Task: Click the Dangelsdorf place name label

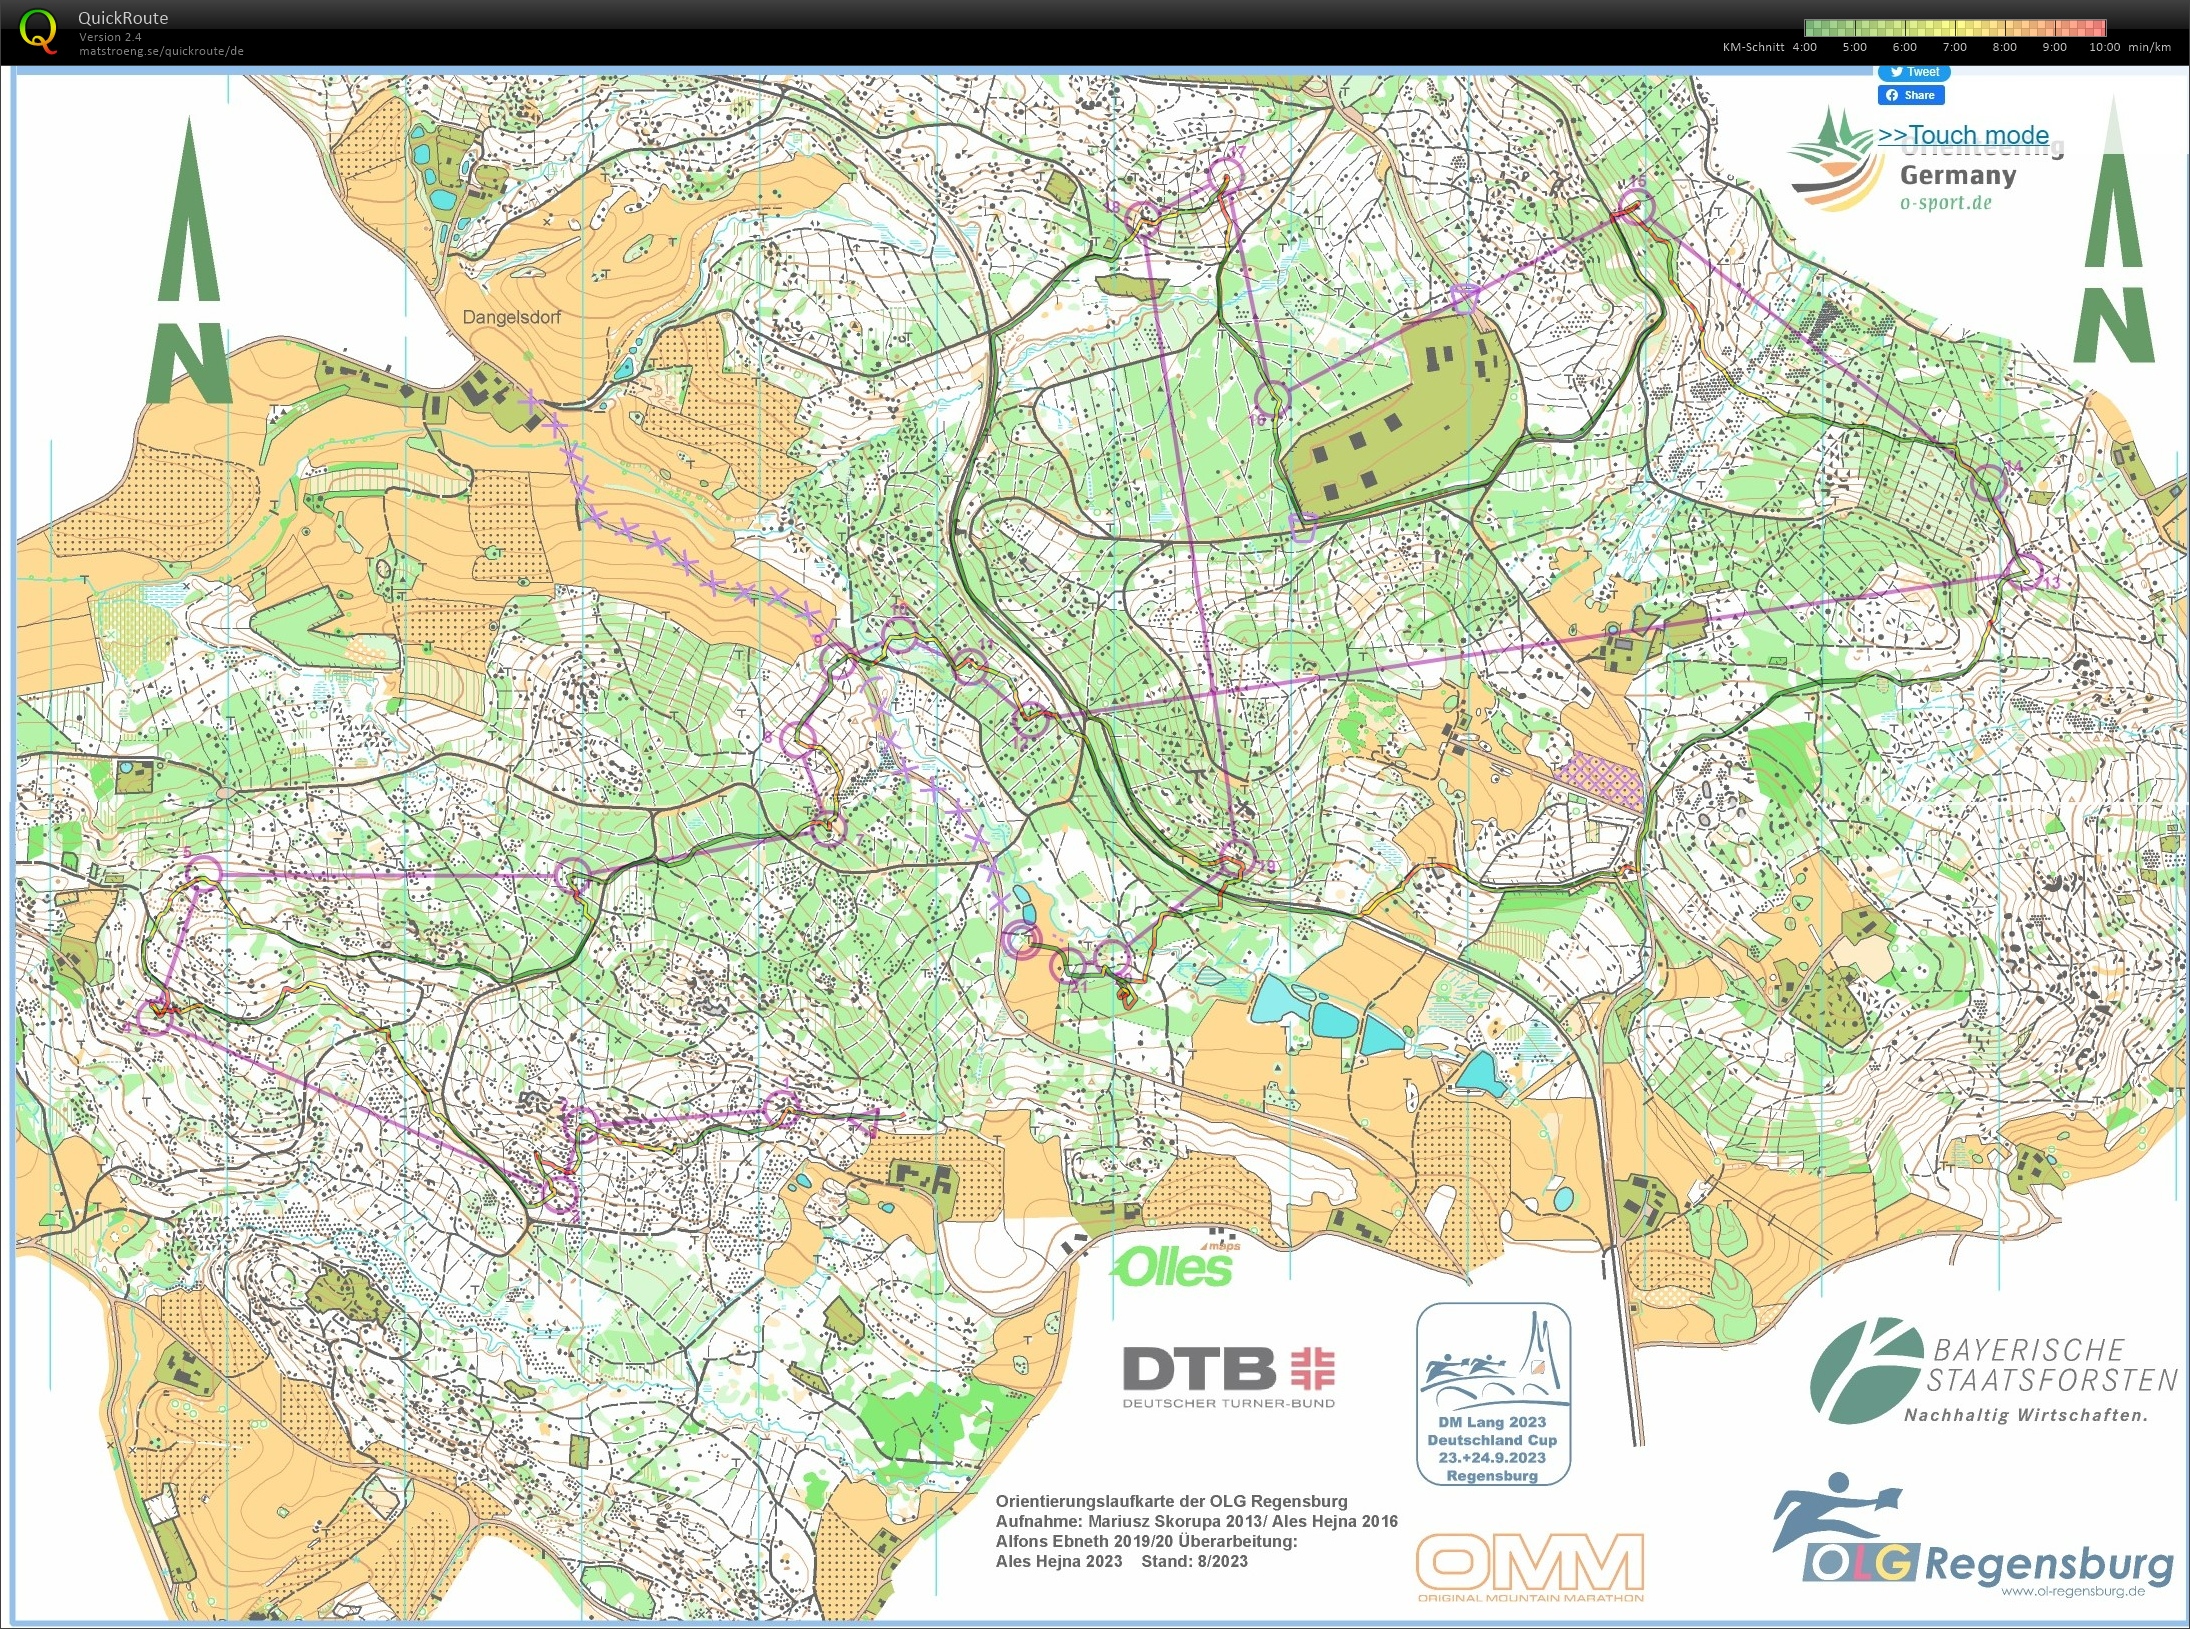Action: pyautogui.click(x=511, y=317)
